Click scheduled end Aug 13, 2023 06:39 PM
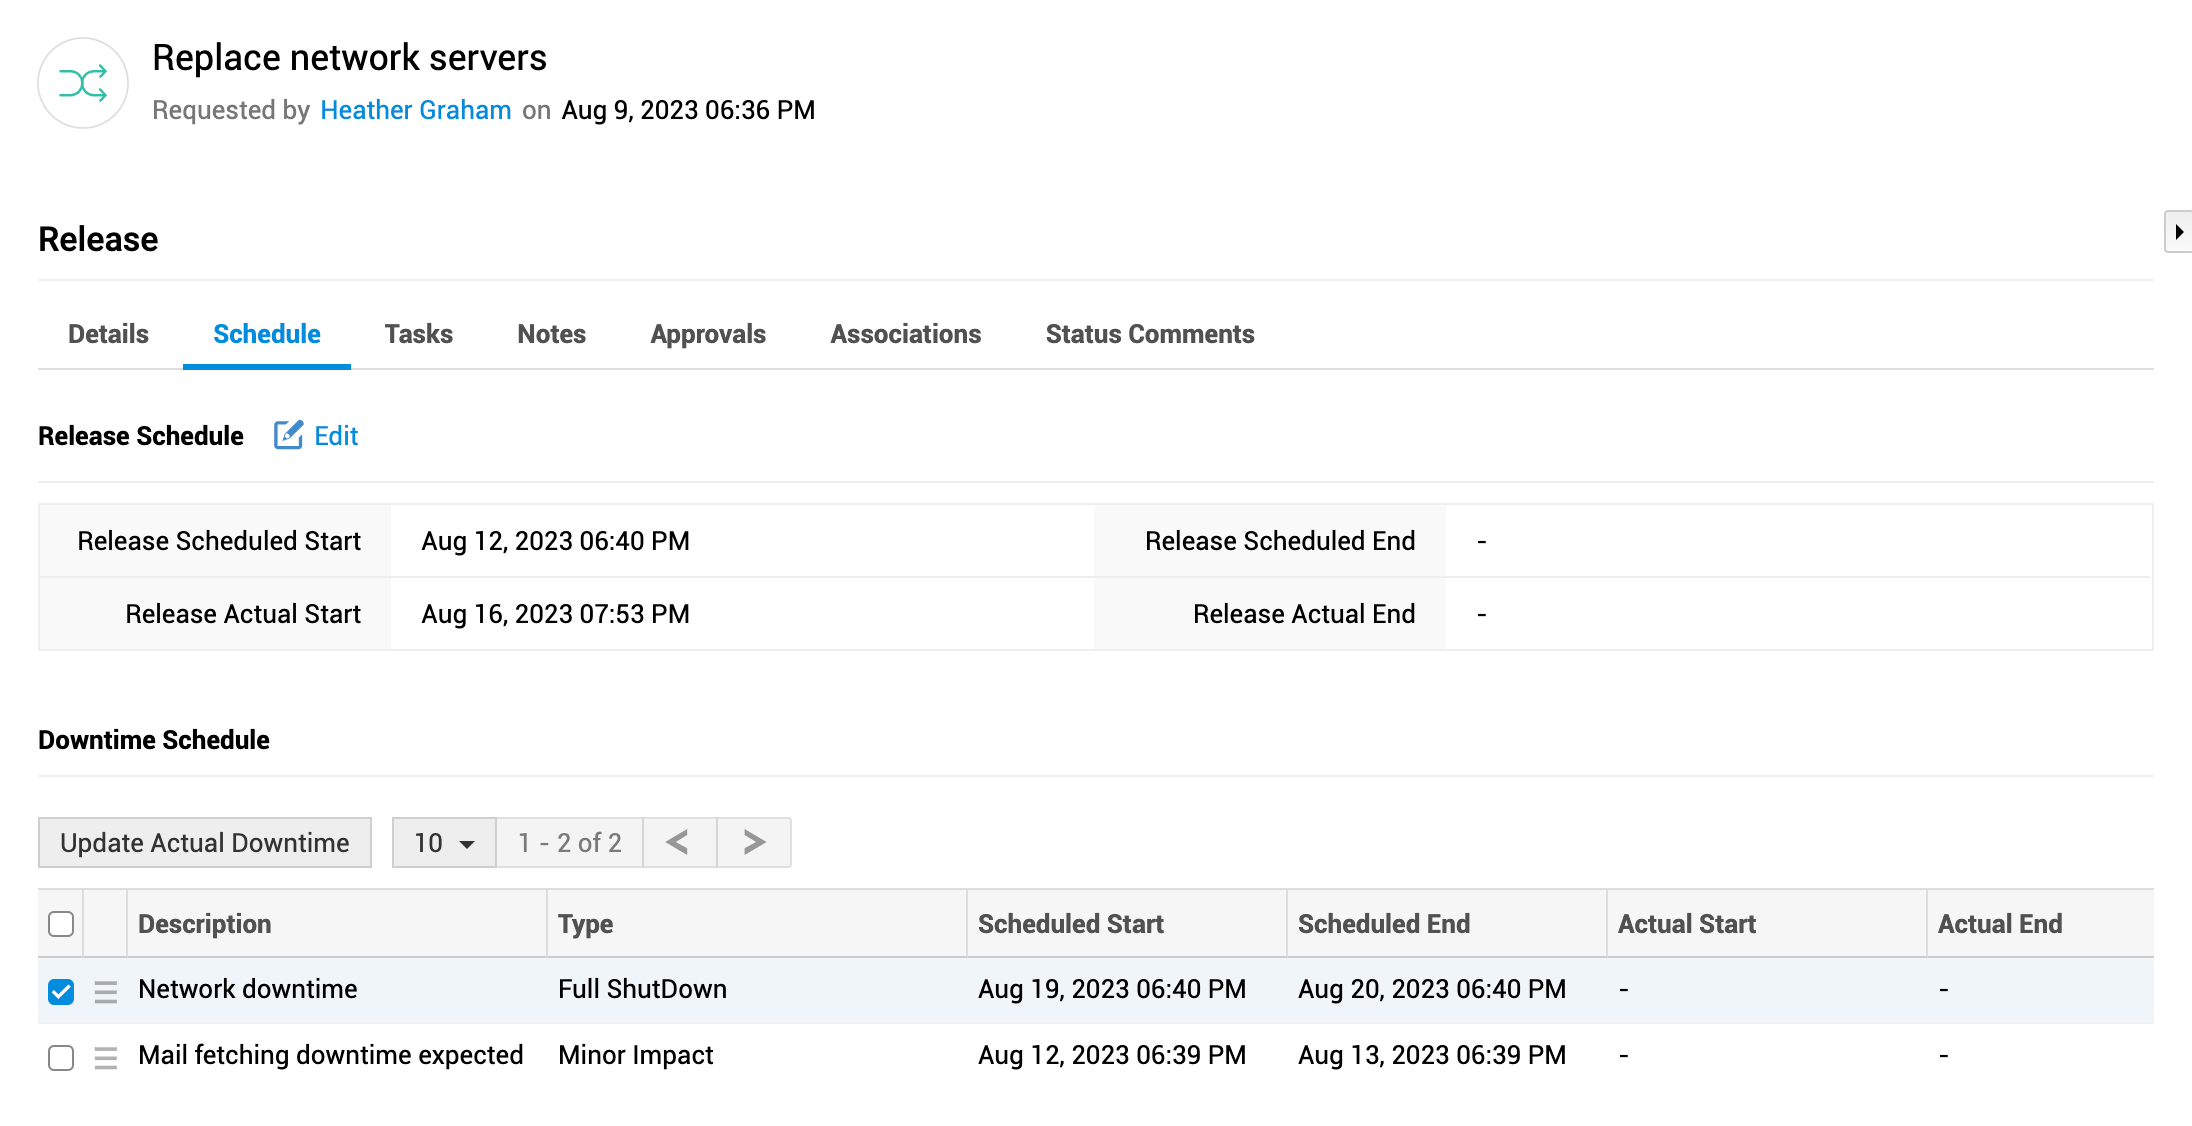Viewport: 2192px width, 1126px height. 1432,1055
